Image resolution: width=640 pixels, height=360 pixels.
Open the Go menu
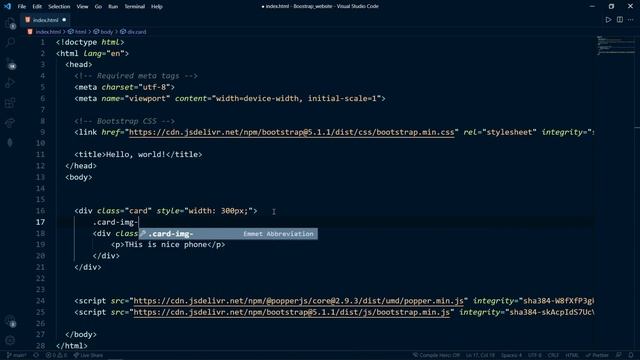pos(98,7)
